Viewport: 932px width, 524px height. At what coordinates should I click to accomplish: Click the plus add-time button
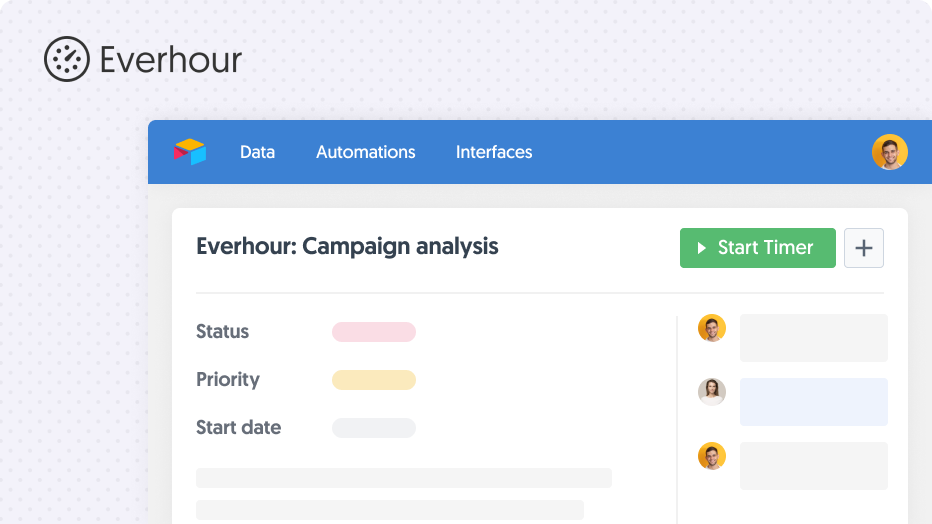click(864, 248)
